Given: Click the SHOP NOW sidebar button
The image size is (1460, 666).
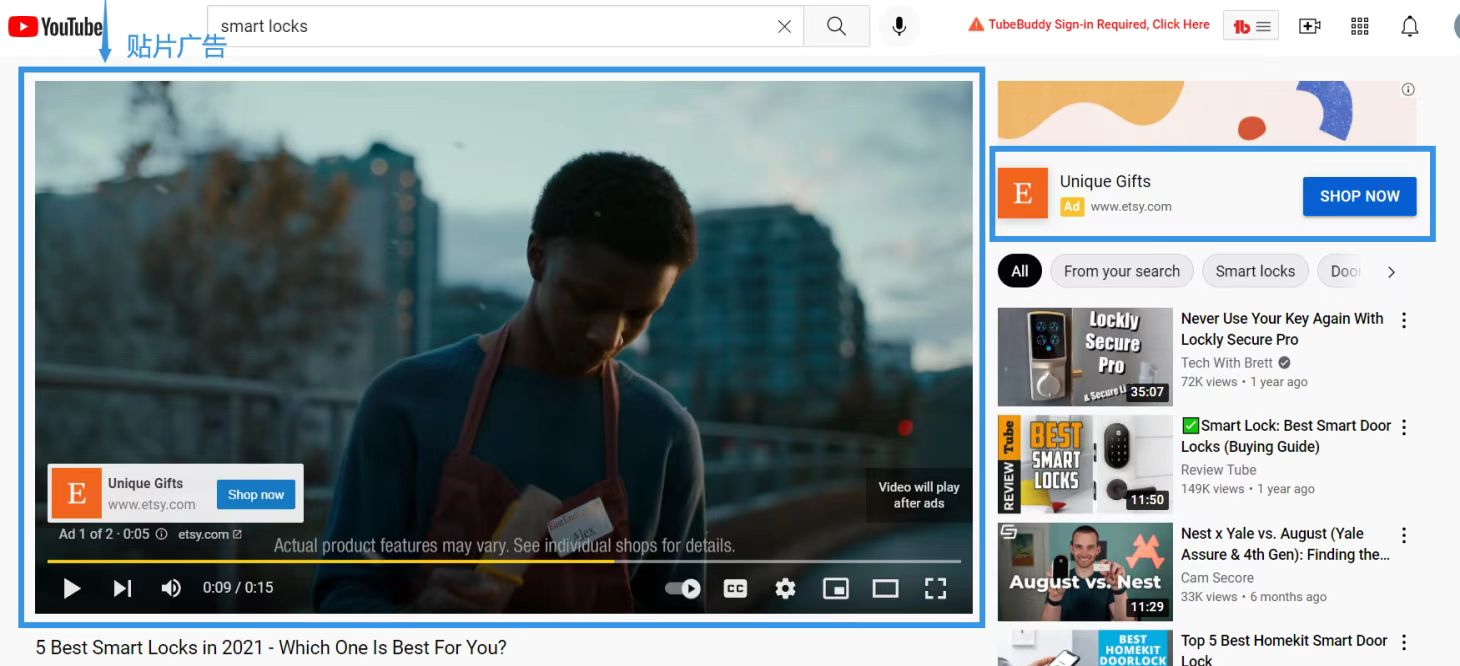Looking at the screenshot, I should 1359,196.
